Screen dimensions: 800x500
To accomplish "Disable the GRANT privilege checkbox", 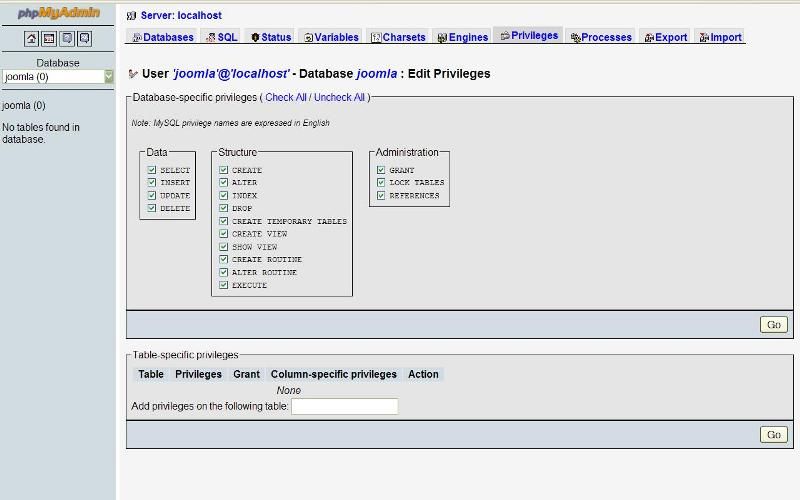I will 381,170.
